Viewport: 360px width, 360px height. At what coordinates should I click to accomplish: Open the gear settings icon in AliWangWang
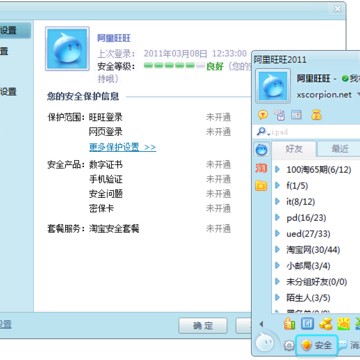point(289,346)
